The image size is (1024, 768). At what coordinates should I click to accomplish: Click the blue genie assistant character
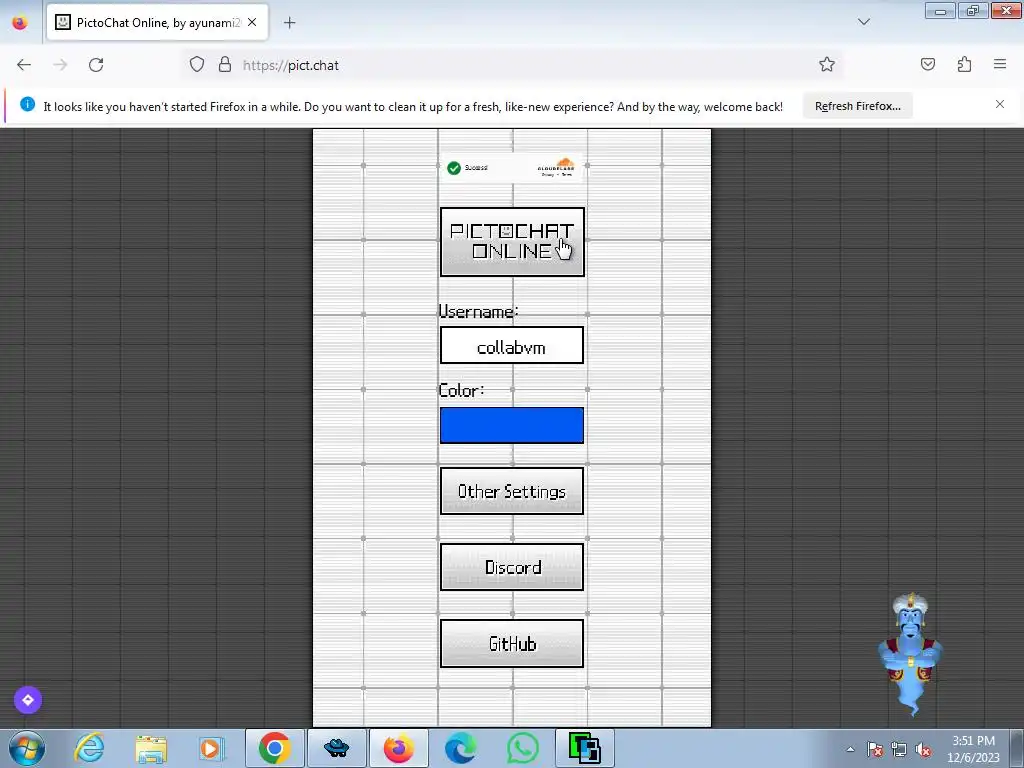point(910,654)
